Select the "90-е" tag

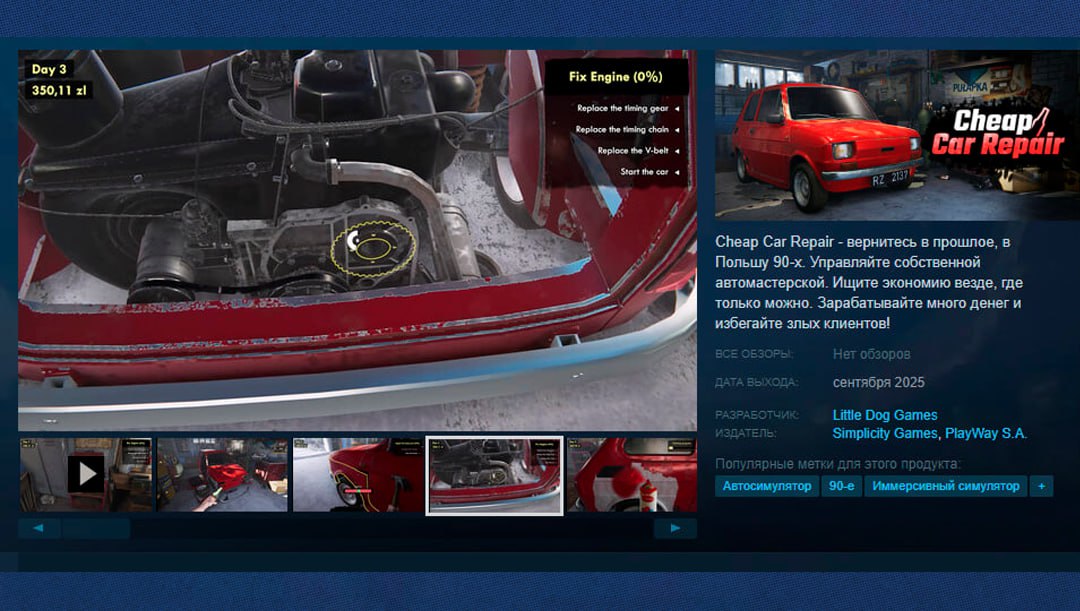(x=840, y=485)
